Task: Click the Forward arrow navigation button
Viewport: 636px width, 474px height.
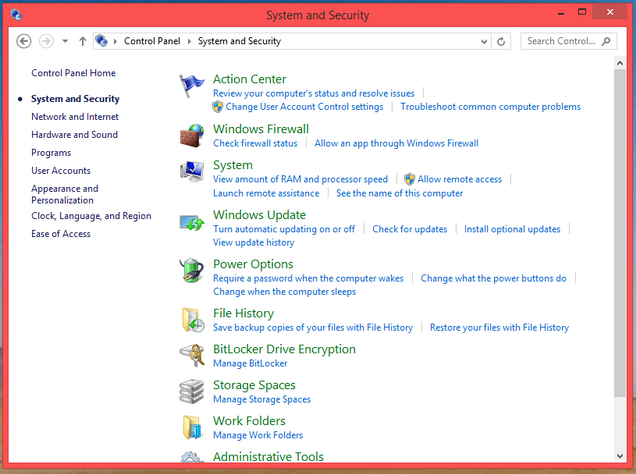Action: click(x=46, y=41)
